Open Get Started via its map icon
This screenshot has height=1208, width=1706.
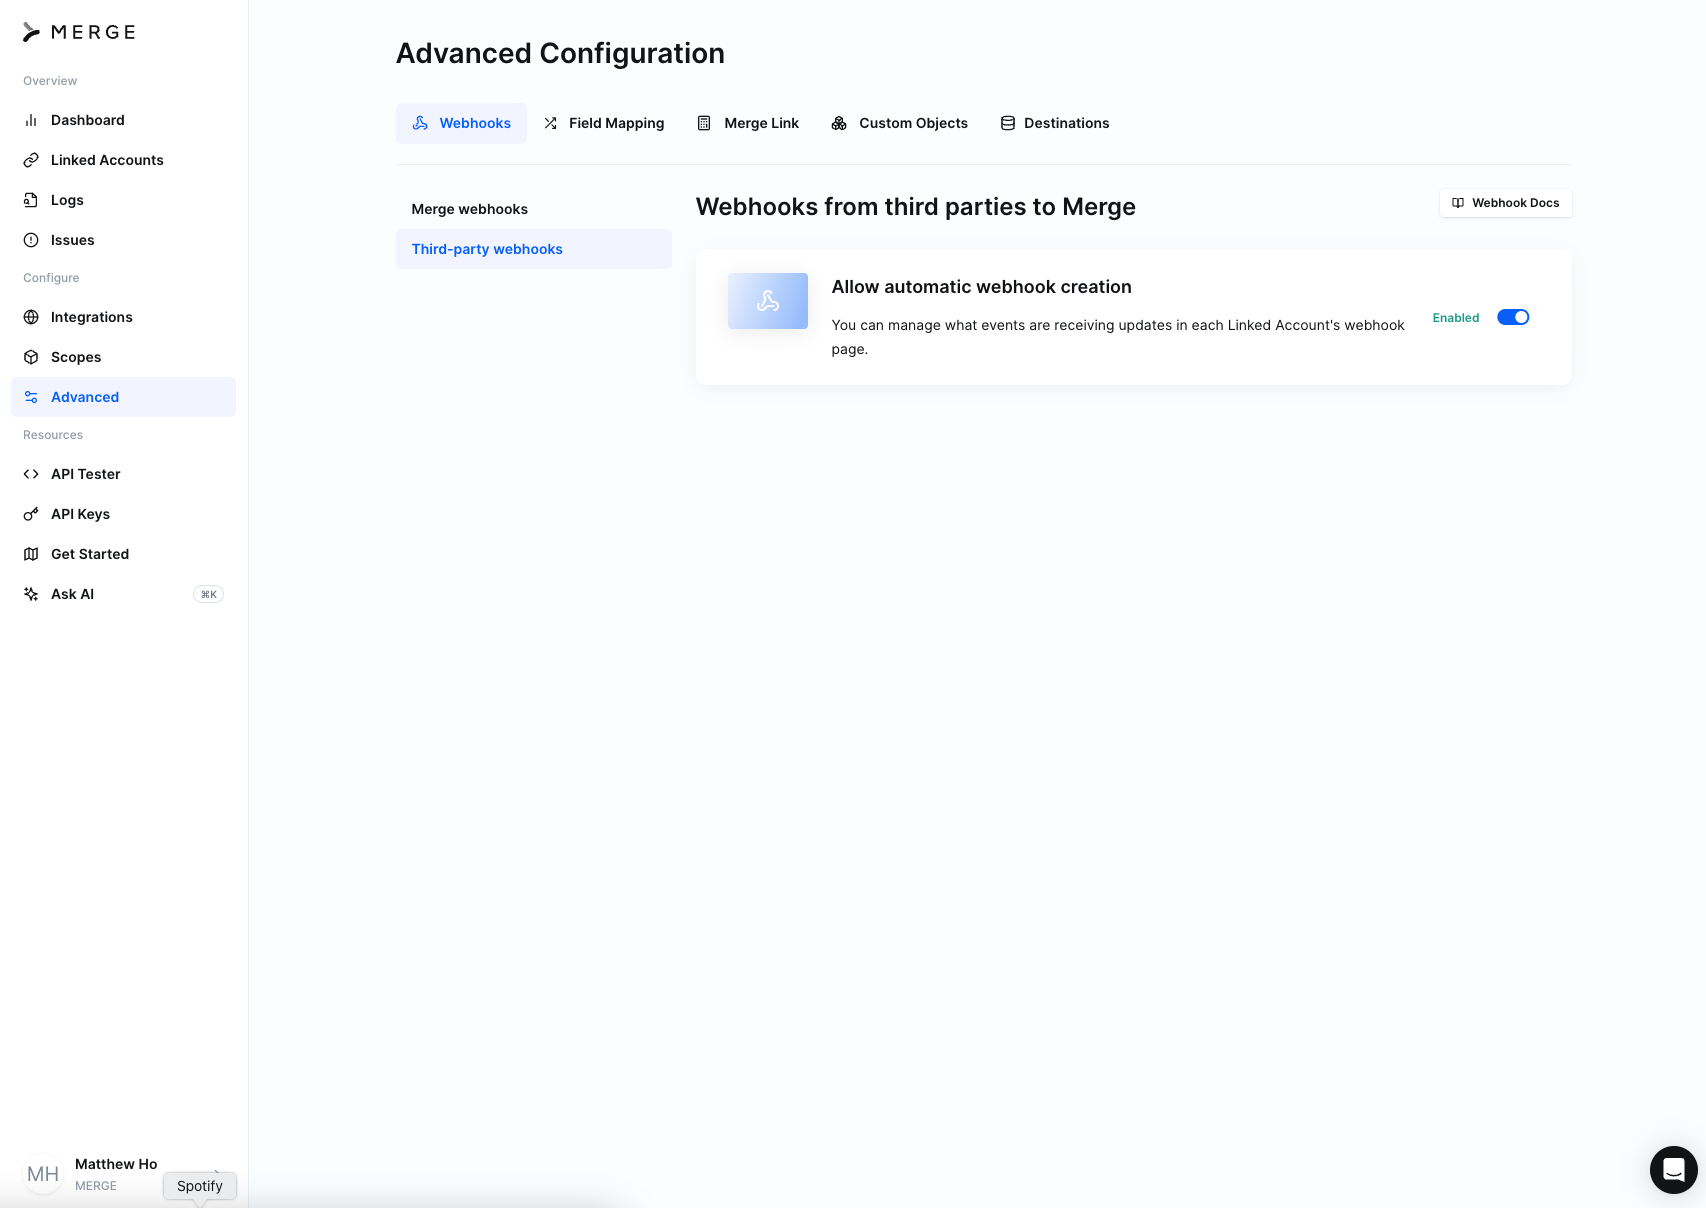(31, 554)
